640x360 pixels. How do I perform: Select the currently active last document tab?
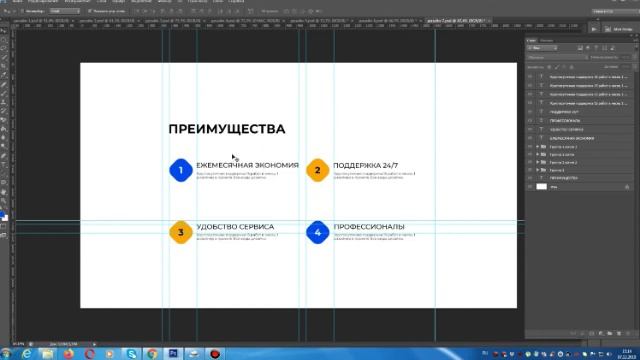[x=458, y=20]
